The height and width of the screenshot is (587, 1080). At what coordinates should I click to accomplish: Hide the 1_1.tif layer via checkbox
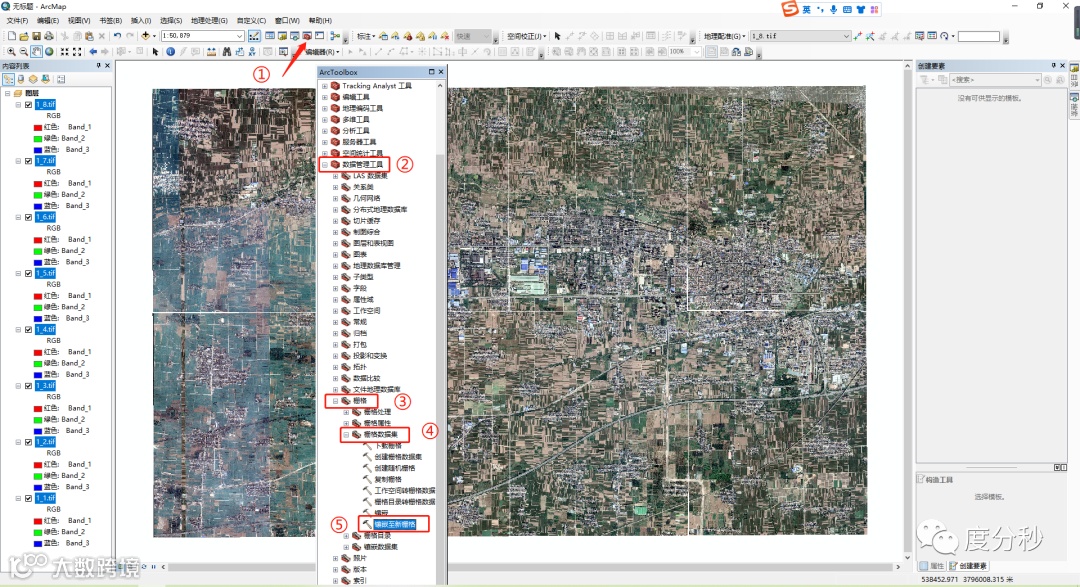[x=28, y=498]
